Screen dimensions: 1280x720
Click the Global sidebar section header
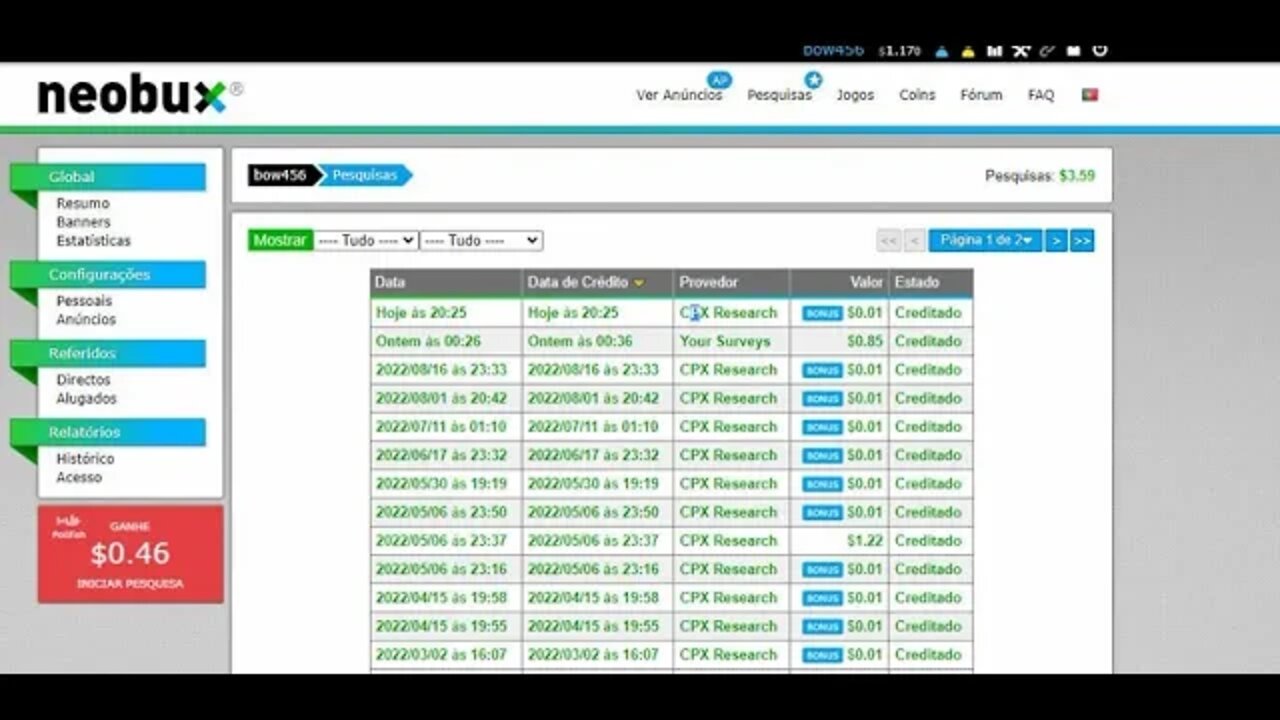108,177
